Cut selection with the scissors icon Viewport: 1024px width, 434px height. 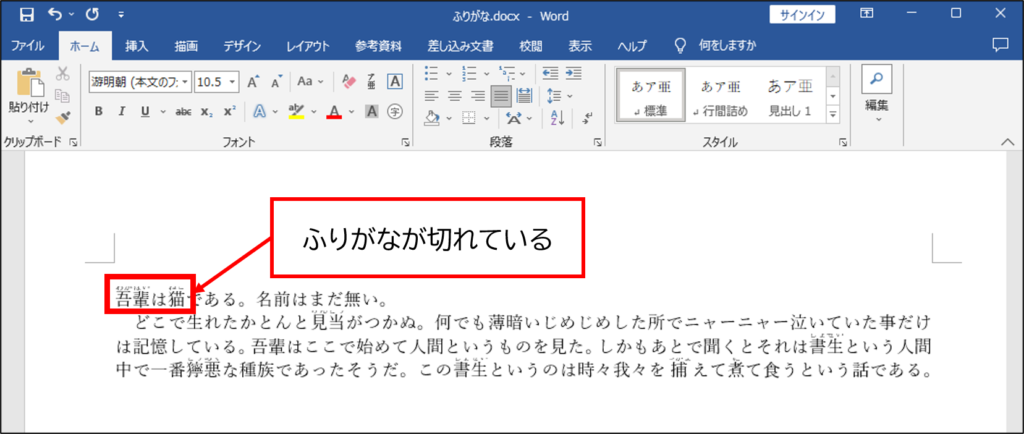[63, 73]
